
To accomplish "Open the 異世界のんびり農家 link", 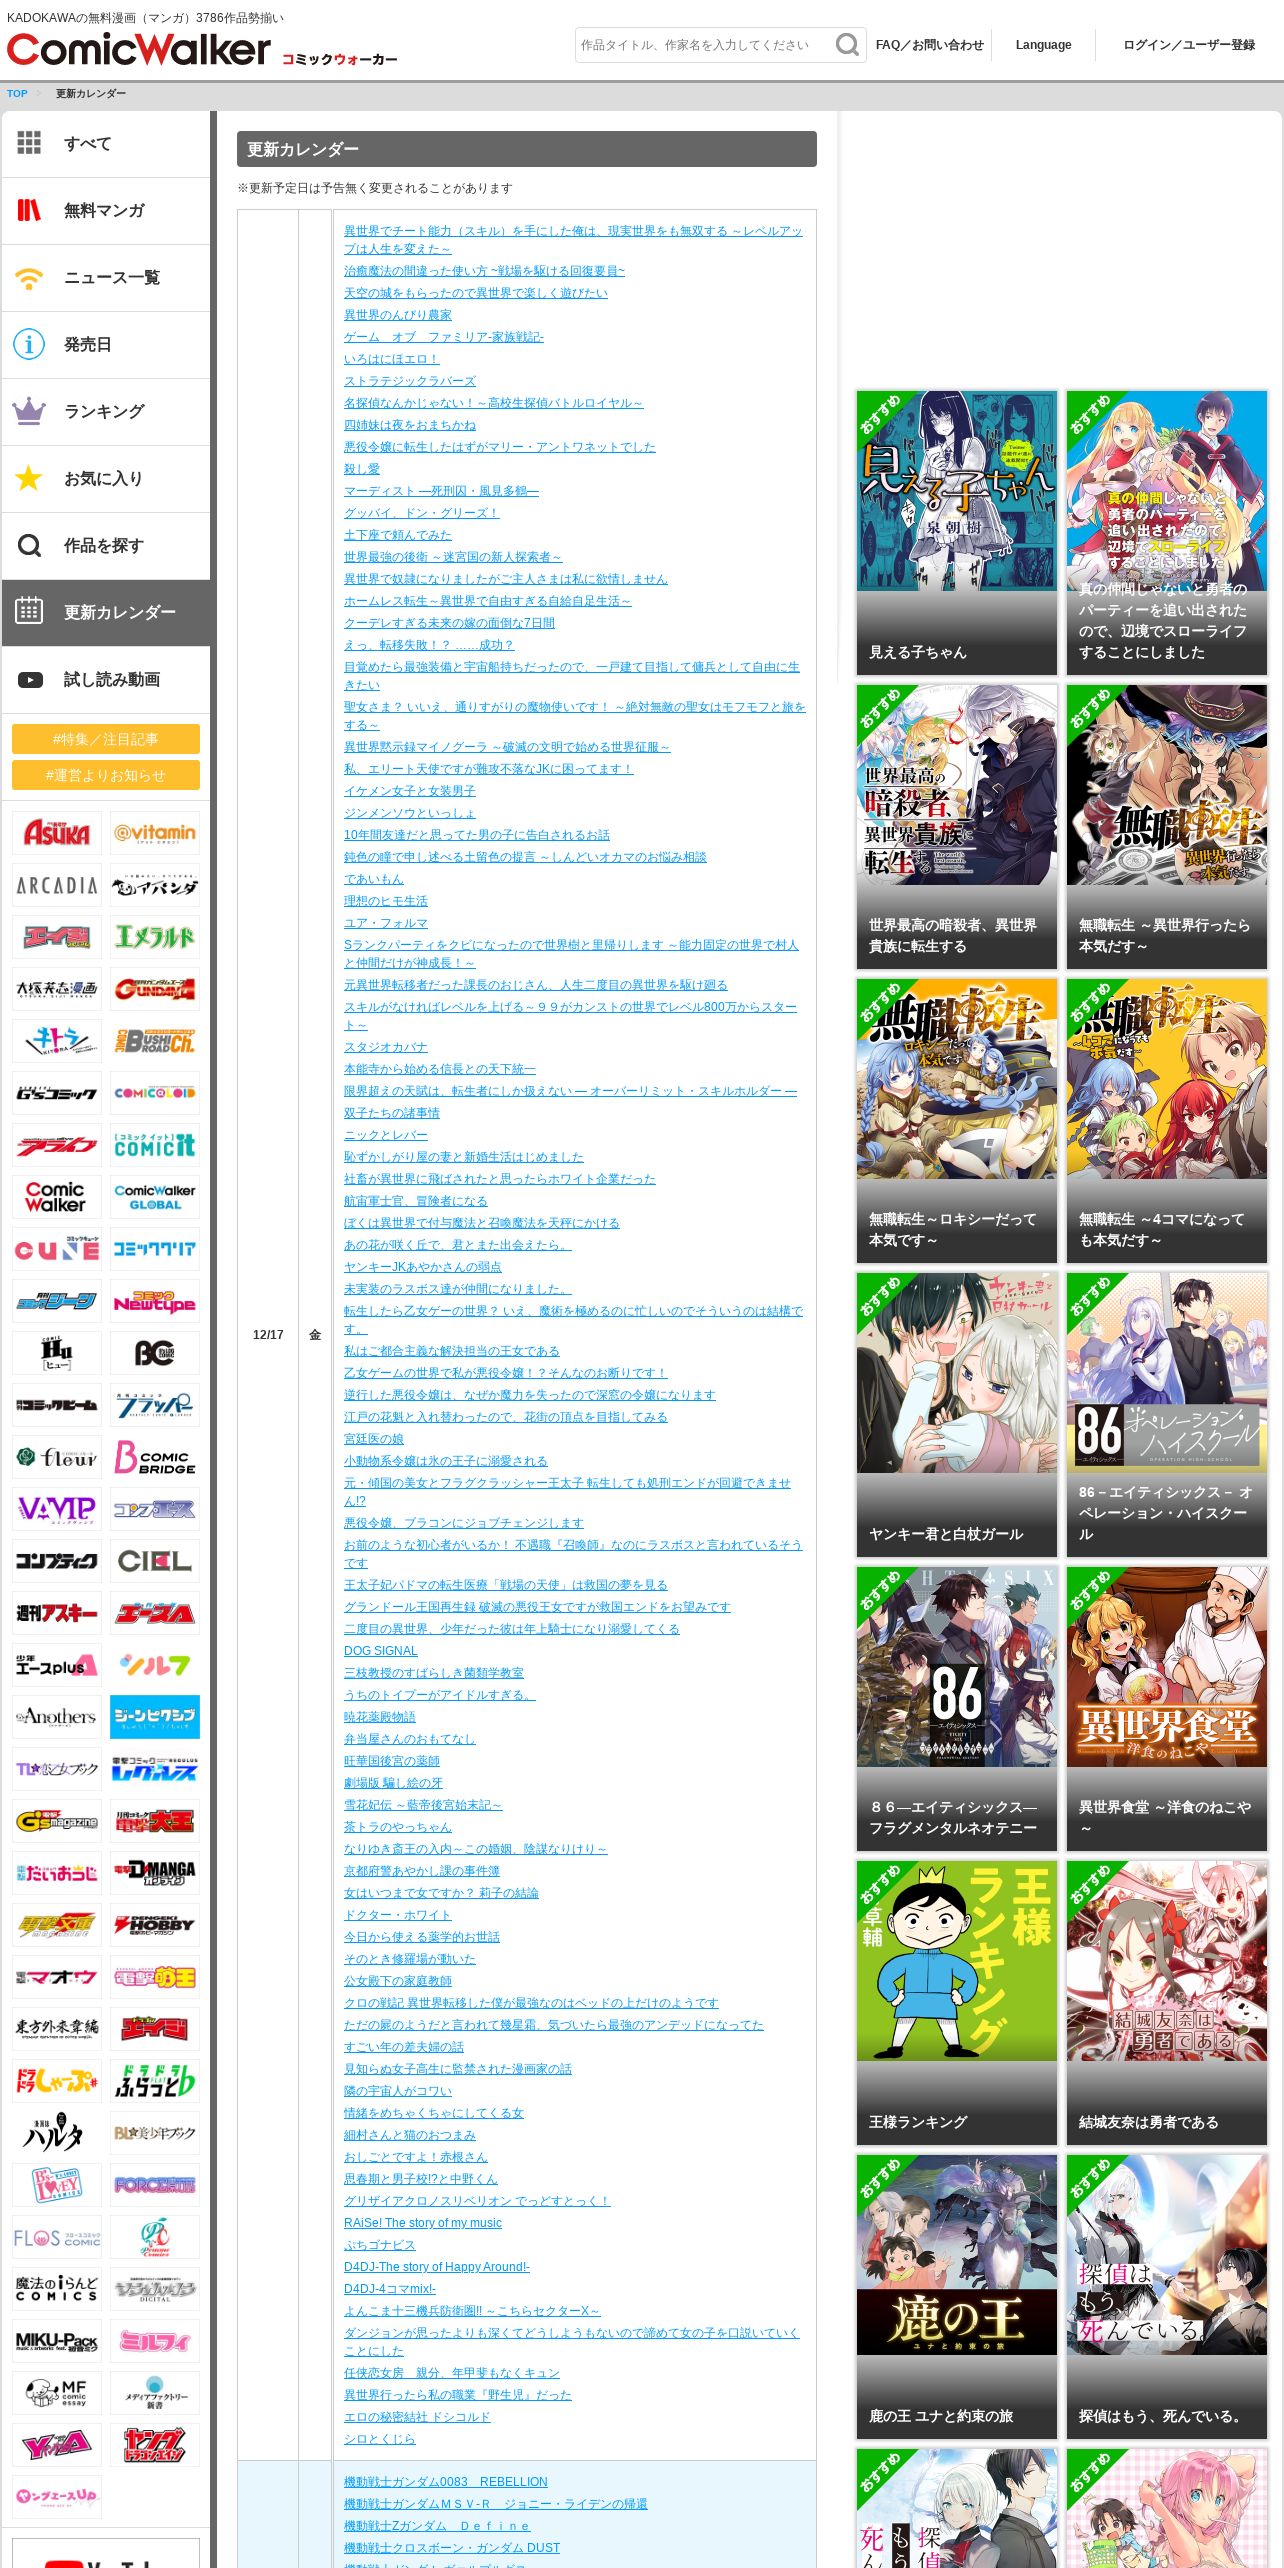I will (x=398, y=315).
